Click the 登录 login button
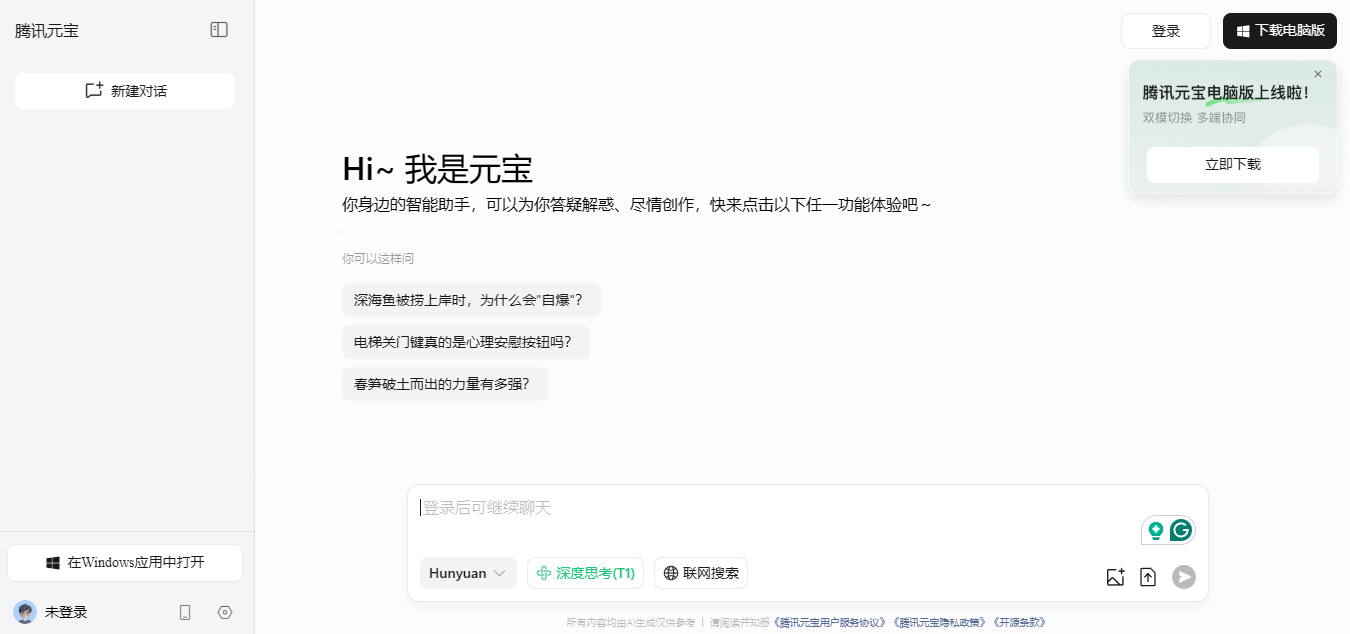This screenshot has width=1350, height=634. [1166, 31]
